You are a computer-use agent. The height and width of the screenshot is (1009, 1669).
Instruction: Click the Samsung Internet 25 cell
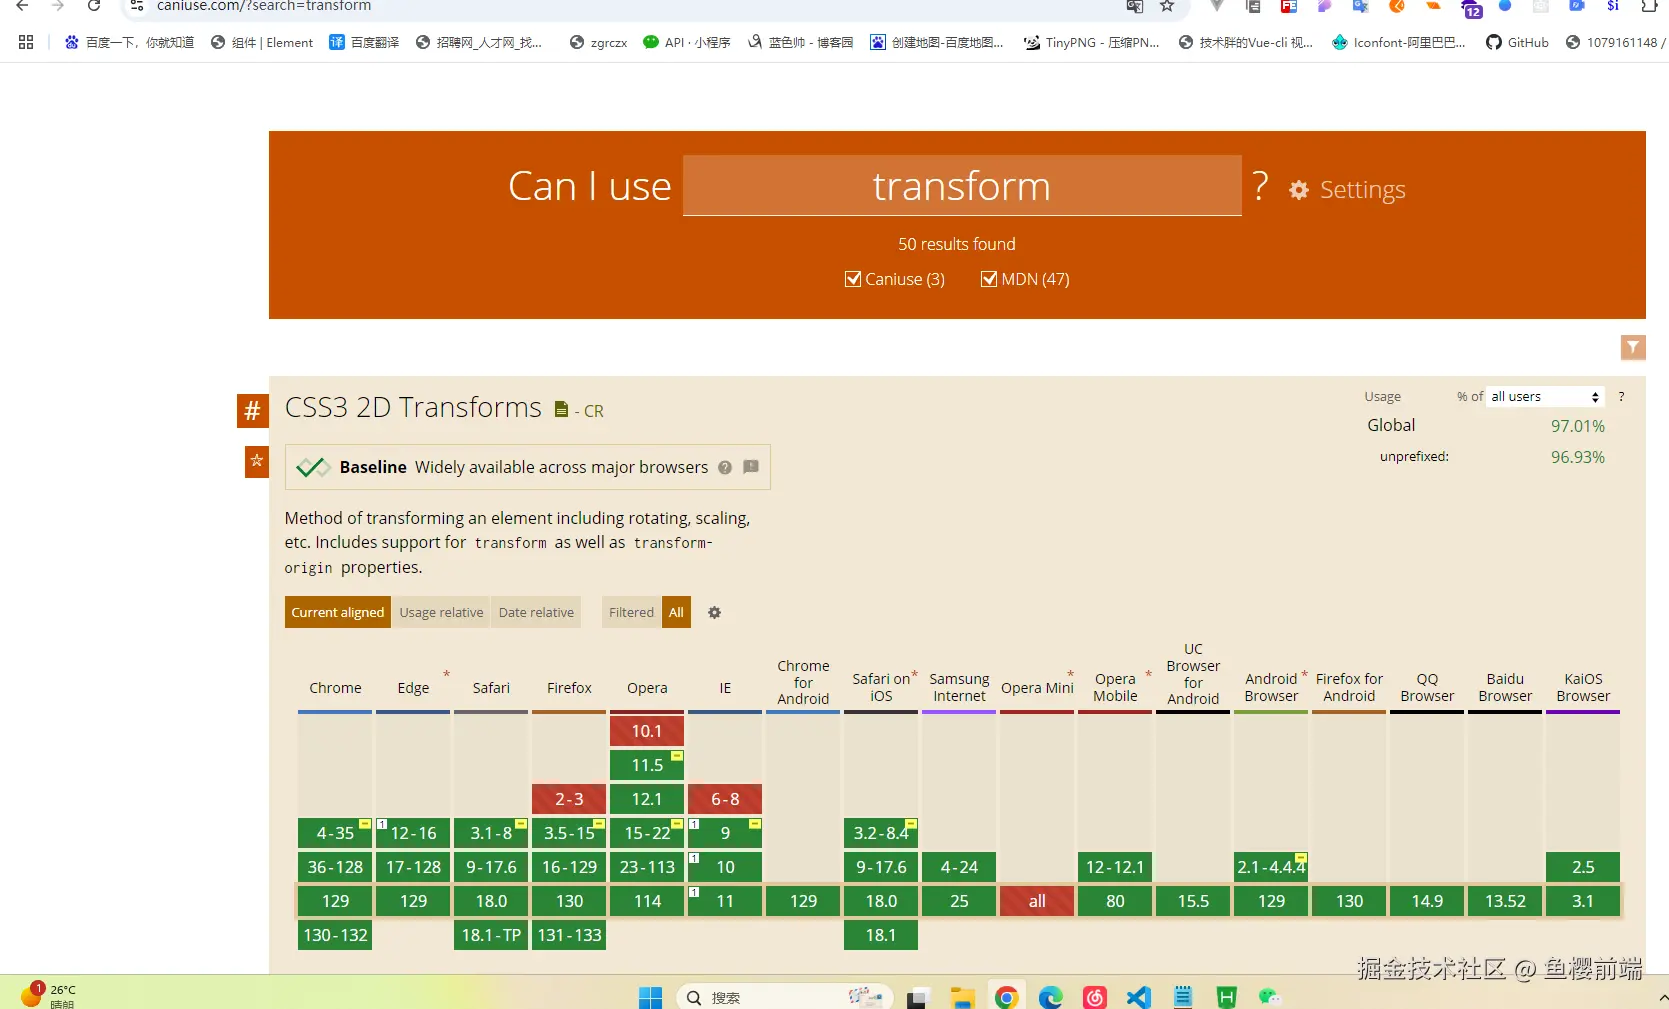point(959,901)
